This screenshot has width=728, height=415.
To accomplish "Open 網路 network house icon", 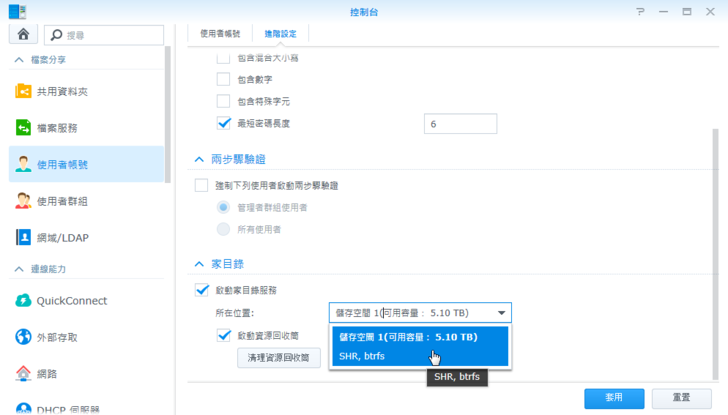I will (23, 374).
